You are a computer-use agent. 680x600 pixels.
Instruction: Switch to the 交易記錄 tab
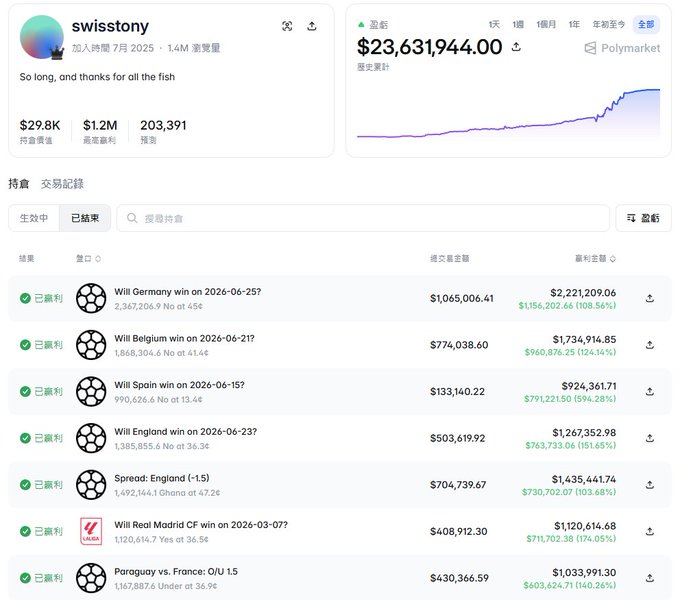(x=62, y=184)
